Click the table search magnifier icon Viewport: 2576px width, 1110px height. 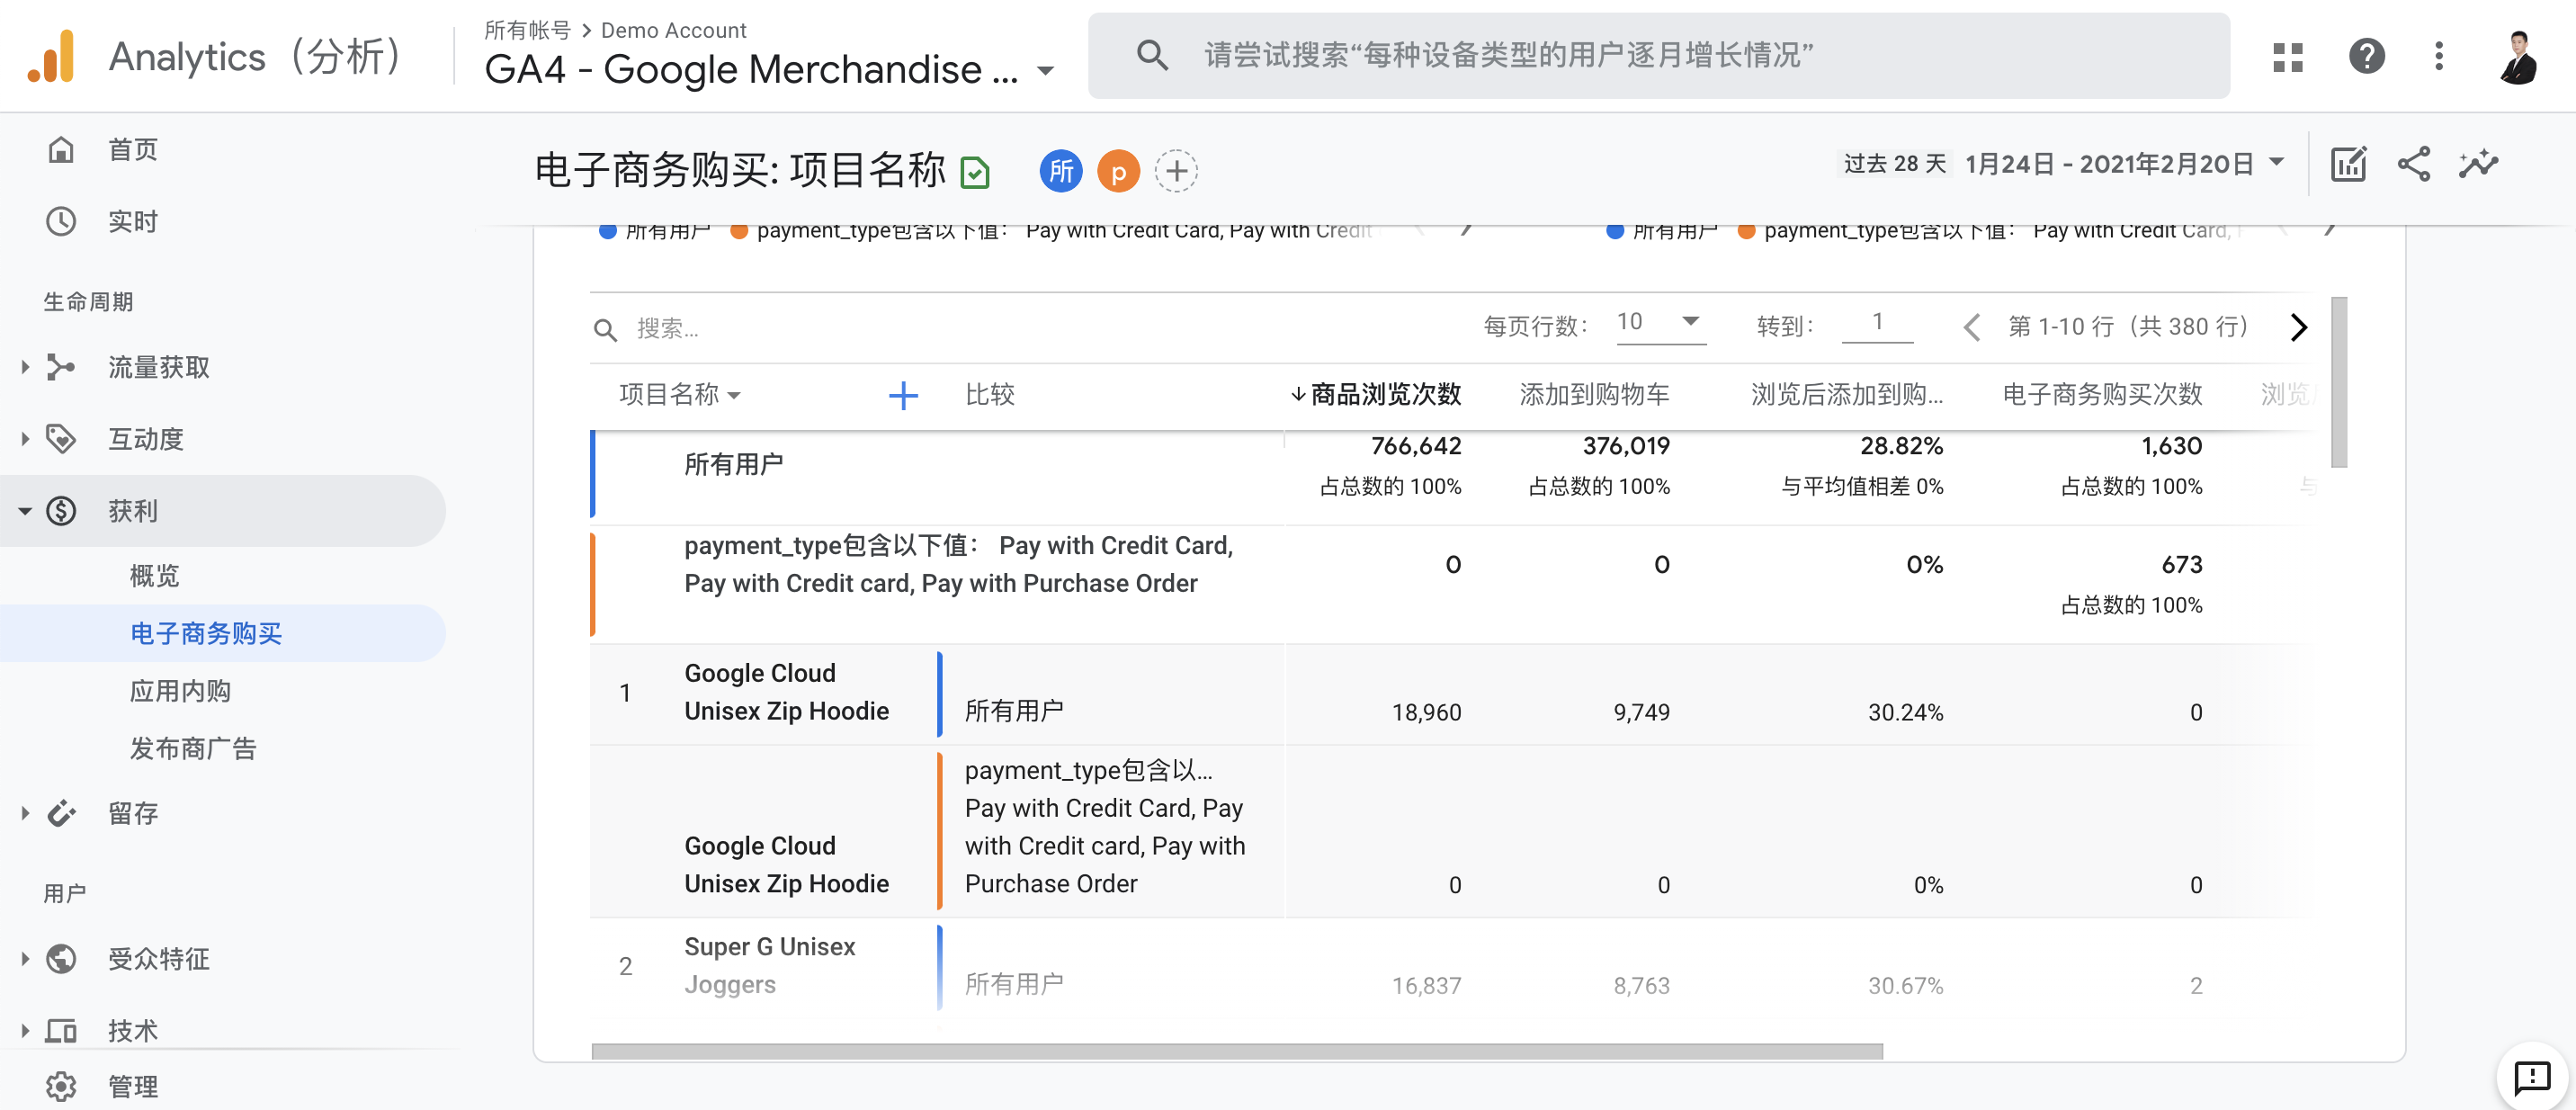point(605,329)
